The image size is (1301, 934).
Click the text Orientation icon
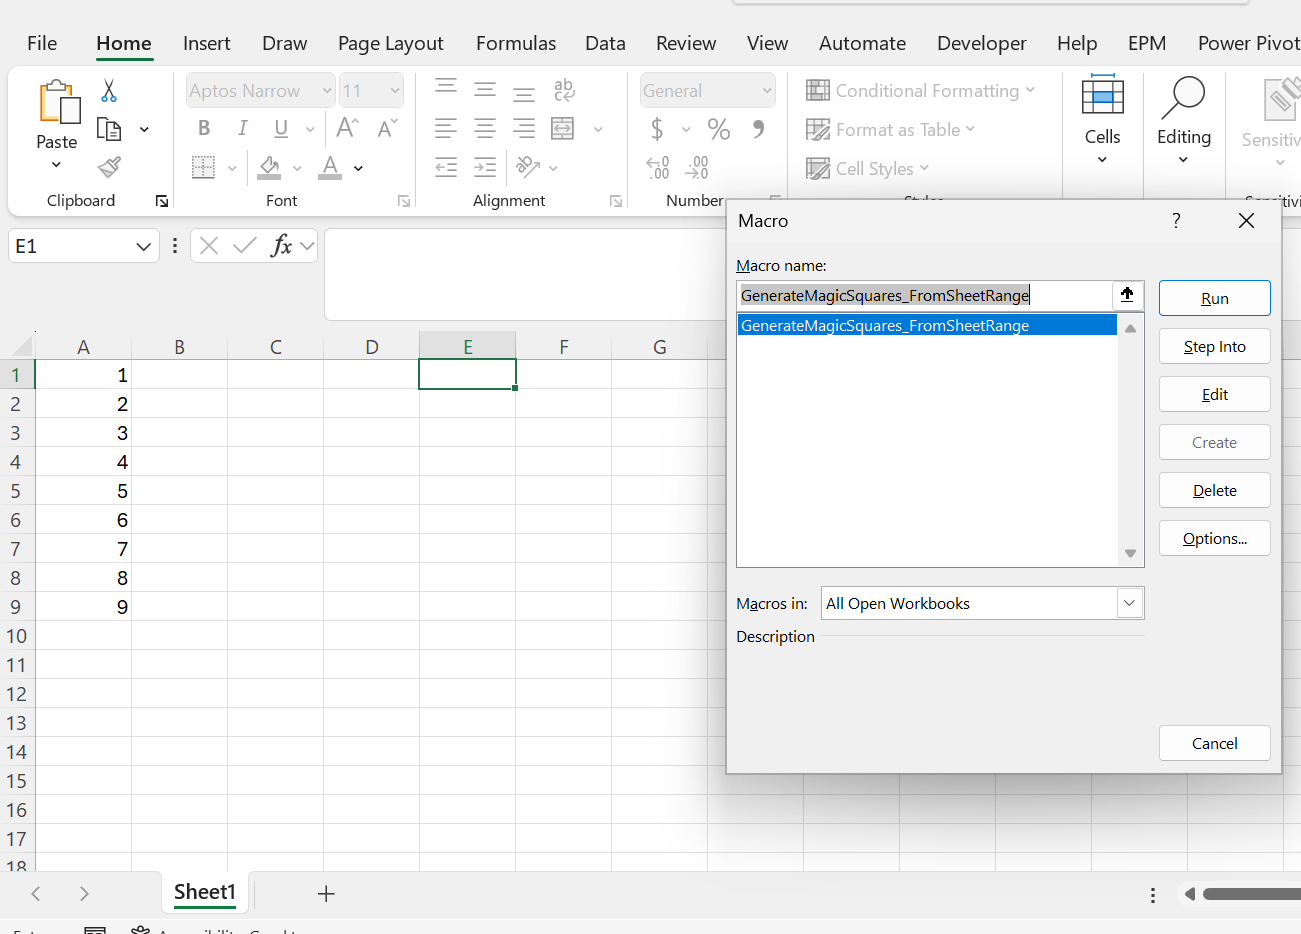[x=528, y=167]
